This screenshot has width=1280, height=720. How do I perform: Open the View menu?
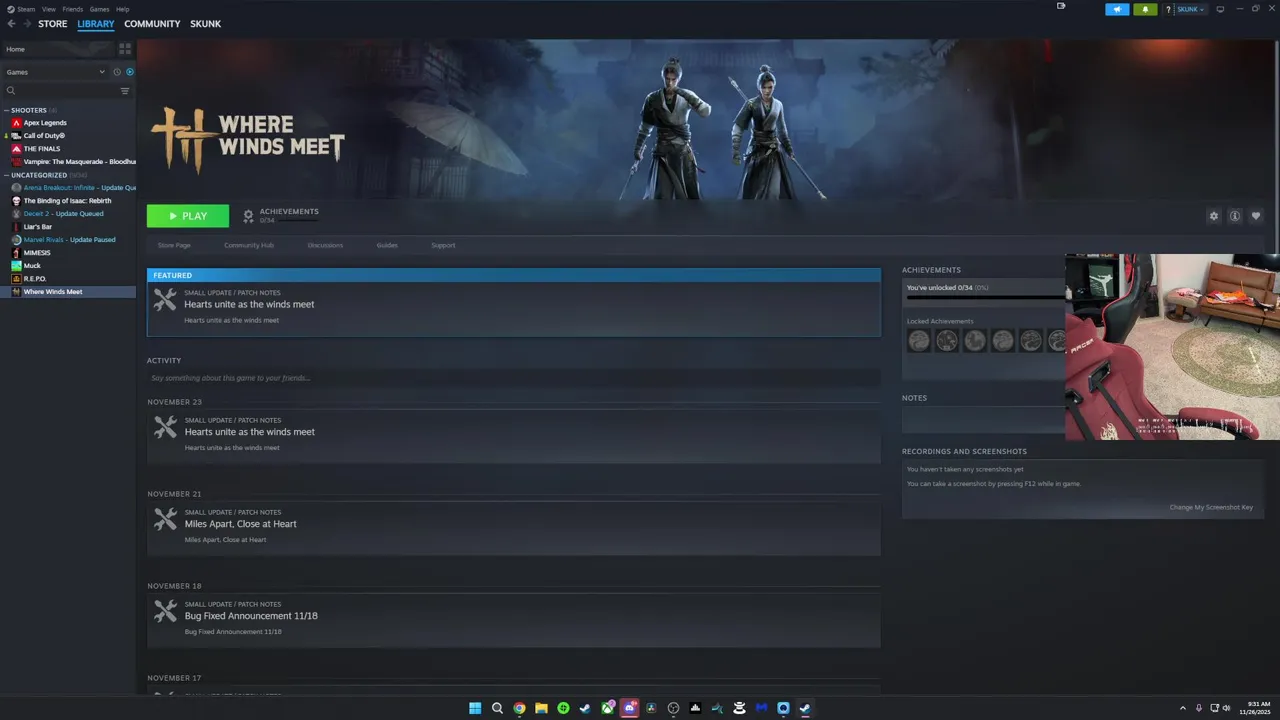coord(49,9)
